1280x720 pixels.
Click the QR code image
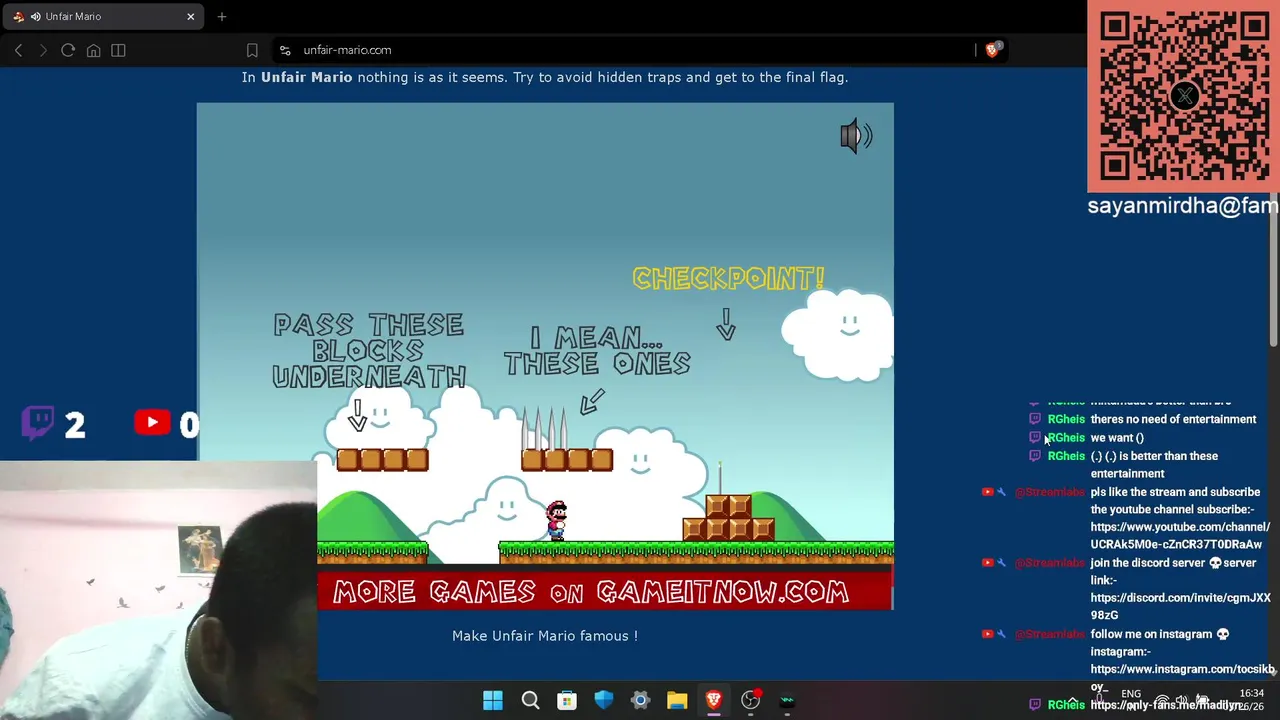[1184, 96]
